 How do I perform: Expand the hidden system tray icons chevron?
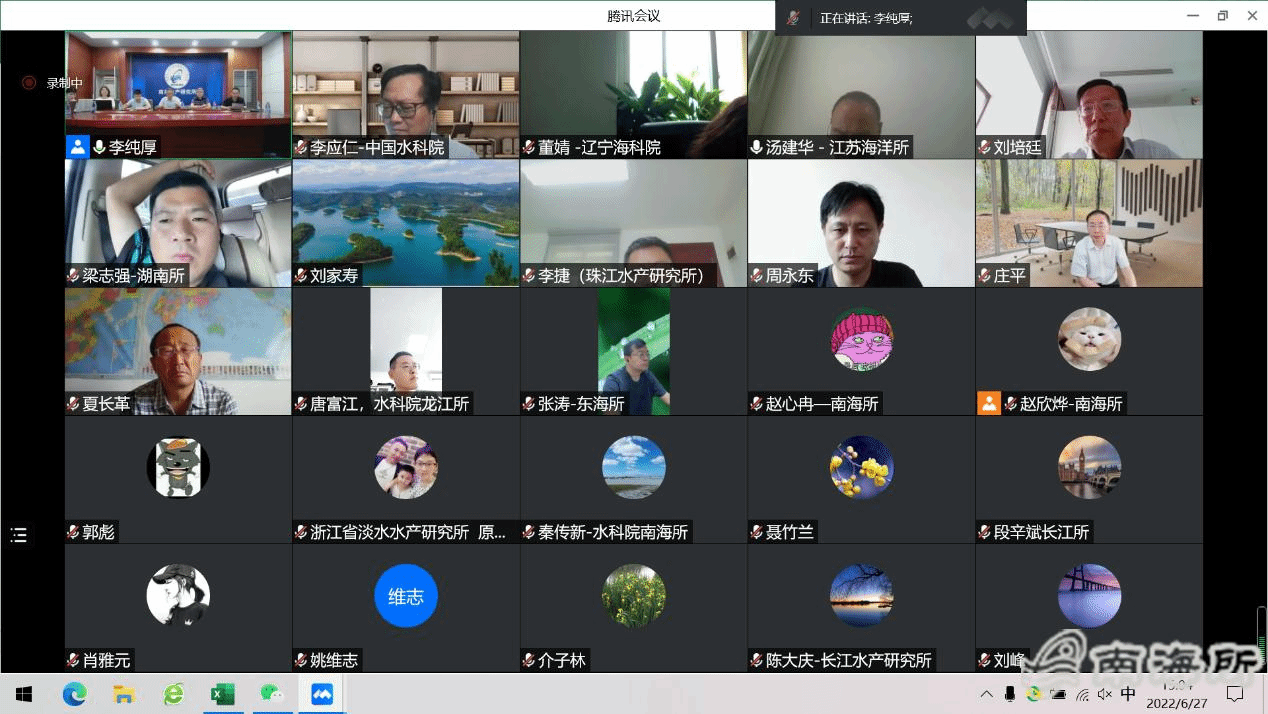986,694
